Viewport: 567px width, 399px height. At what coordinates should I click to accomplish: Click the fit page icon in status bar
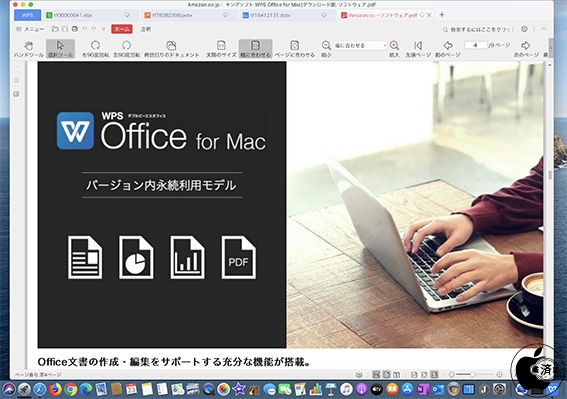[x=425, y=374]
